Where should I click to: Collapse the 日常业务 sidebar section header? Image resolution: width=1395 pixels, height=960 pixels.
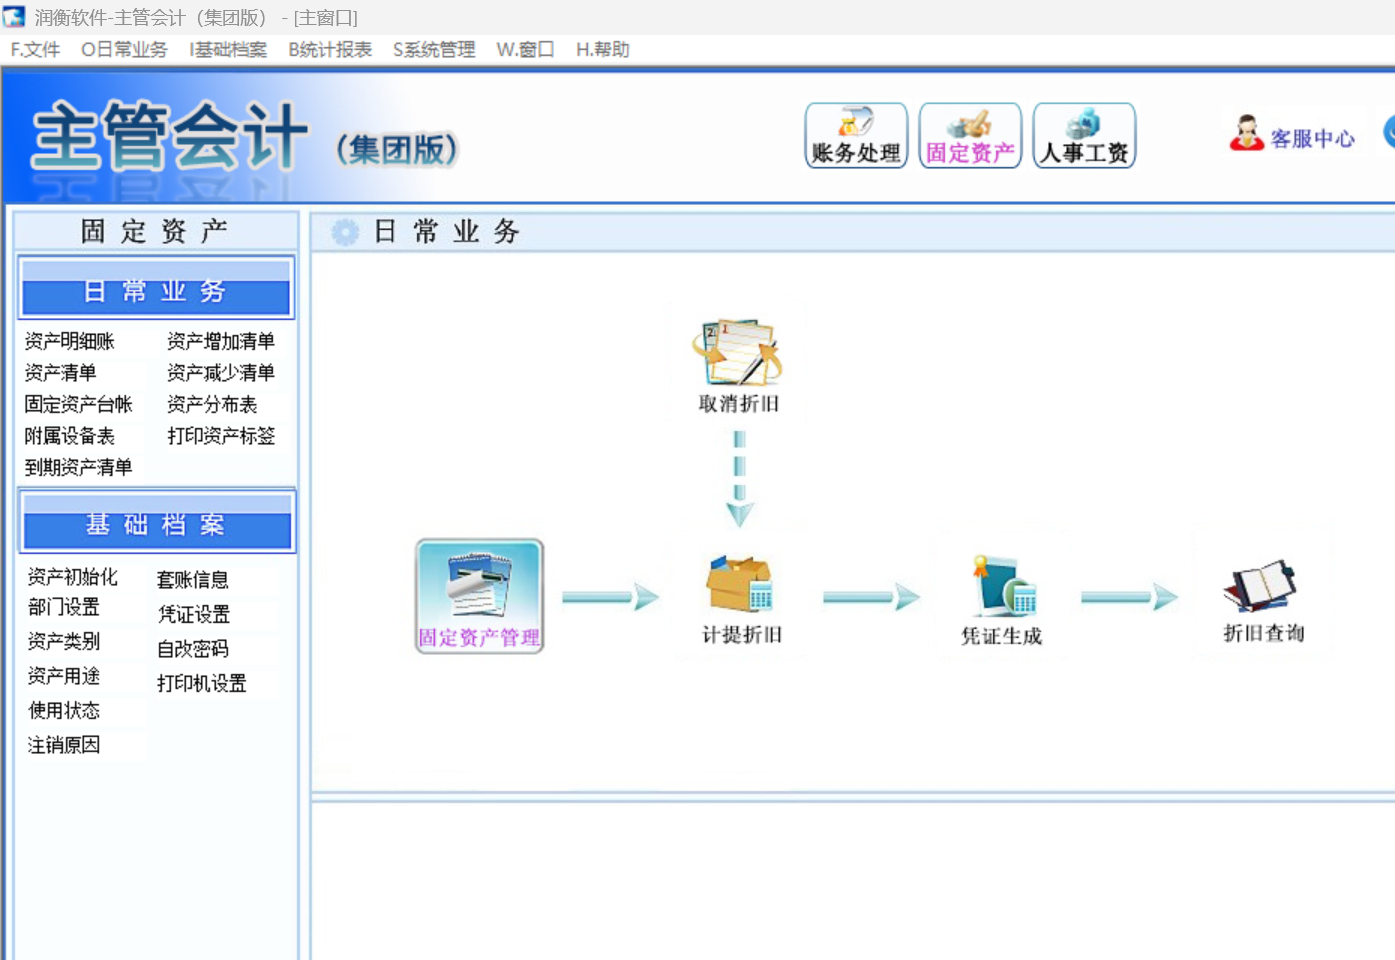(x=156, y=288)
